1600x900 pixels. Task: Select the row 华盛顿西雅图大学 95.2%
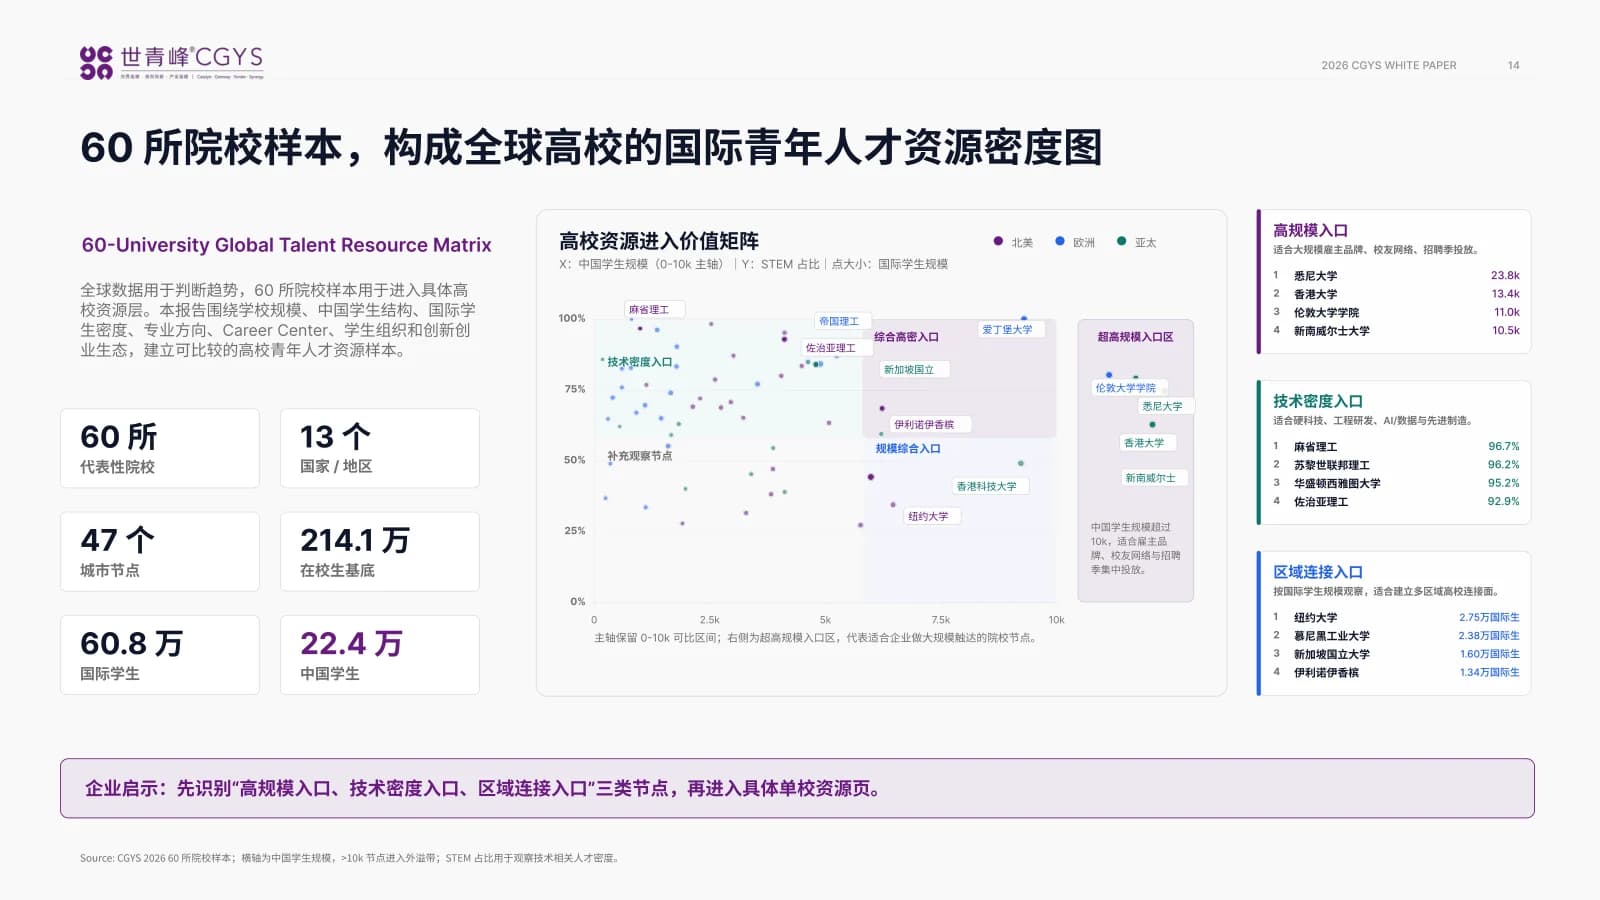coord(1396,483)
